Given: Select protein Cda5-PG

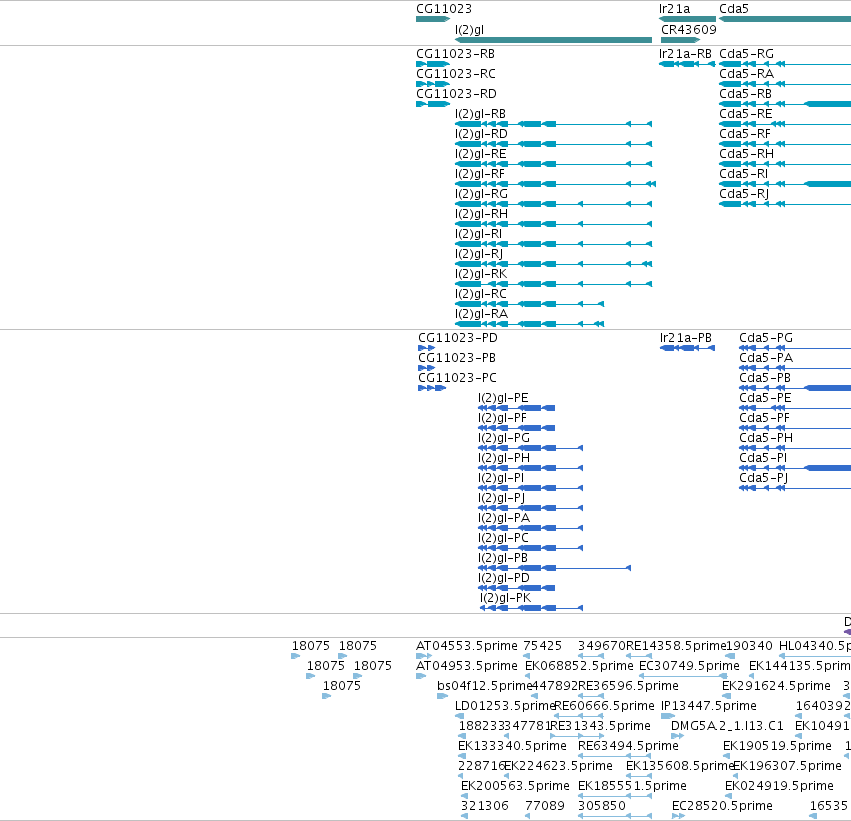Looking at the screenshot, I should (795, 348).
